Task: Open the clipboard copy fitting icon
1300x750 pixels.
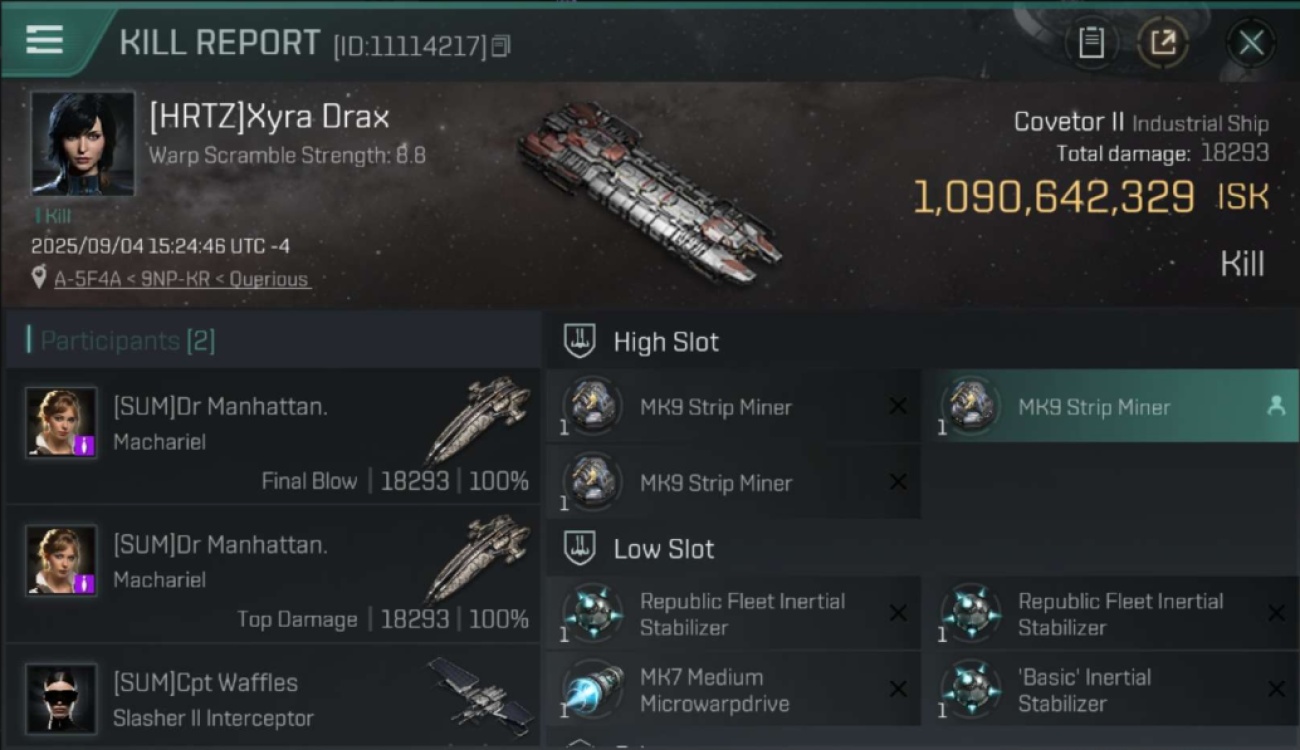Action: point(1091,43)
